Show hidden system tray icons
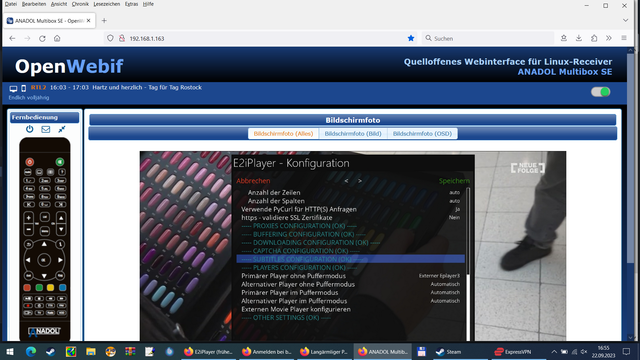This screenshot has width=640, height=360. point(554,351)
